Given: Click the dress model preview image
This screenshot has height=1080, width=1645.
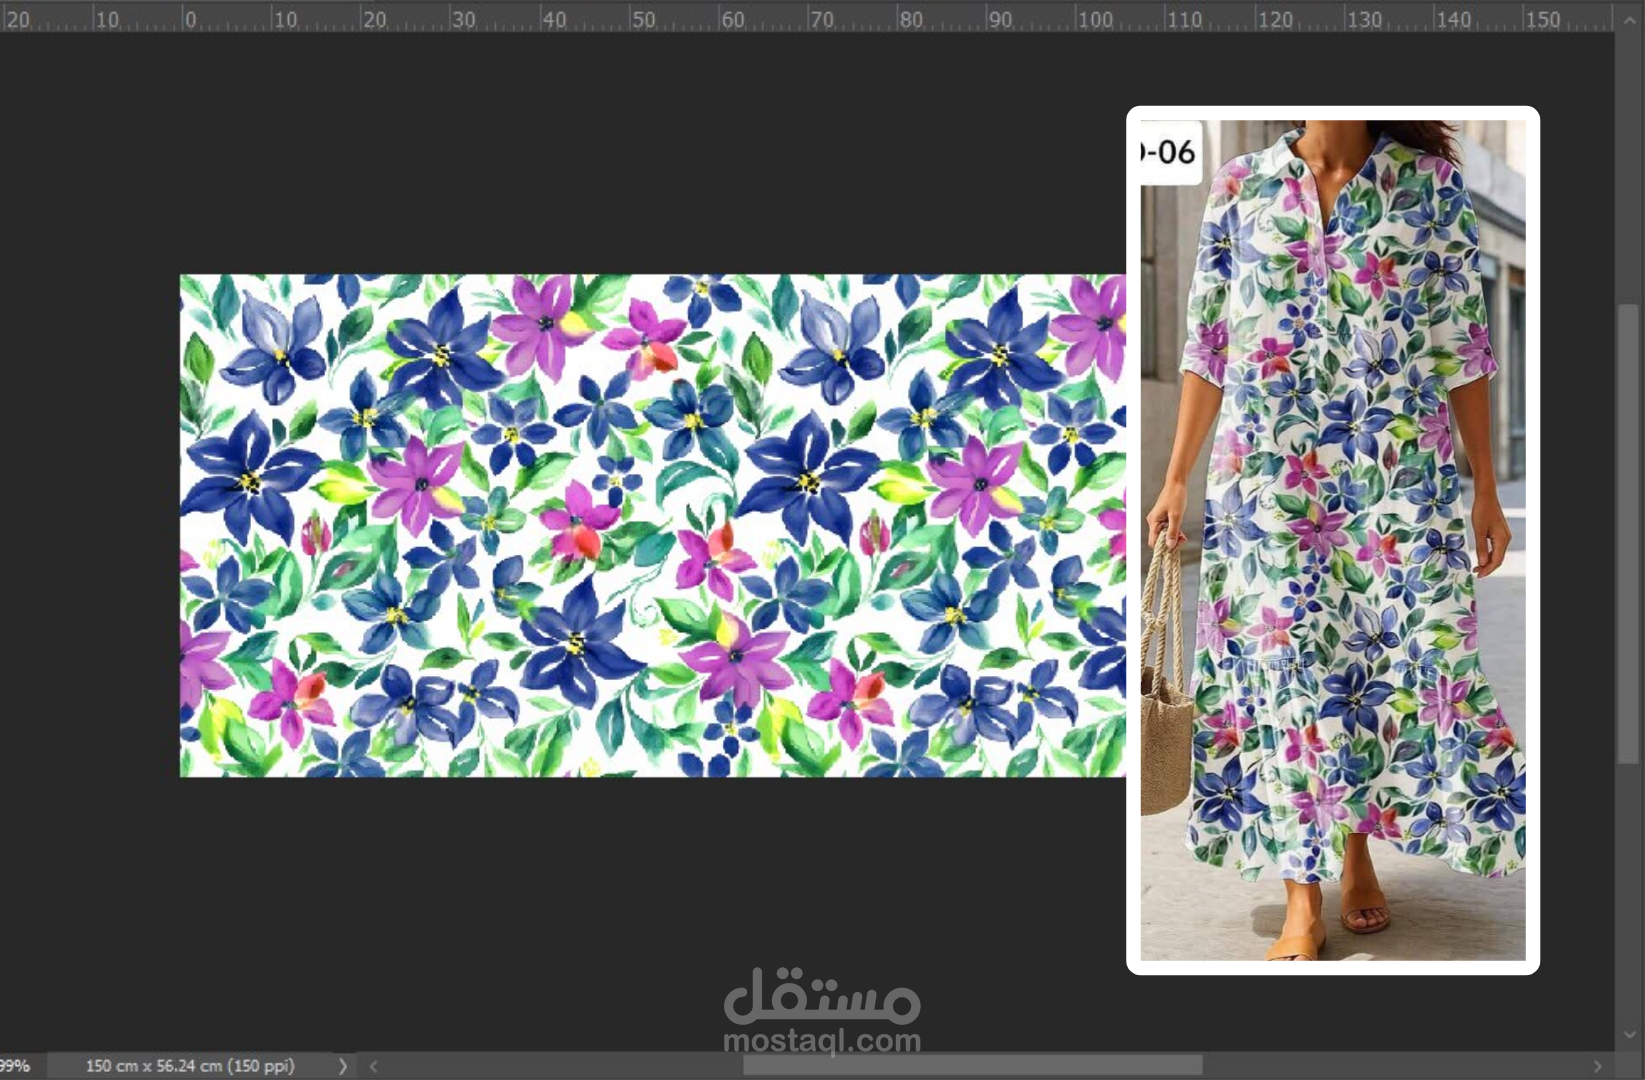Looking at the screenshot, I should [x=1333, y=540].
